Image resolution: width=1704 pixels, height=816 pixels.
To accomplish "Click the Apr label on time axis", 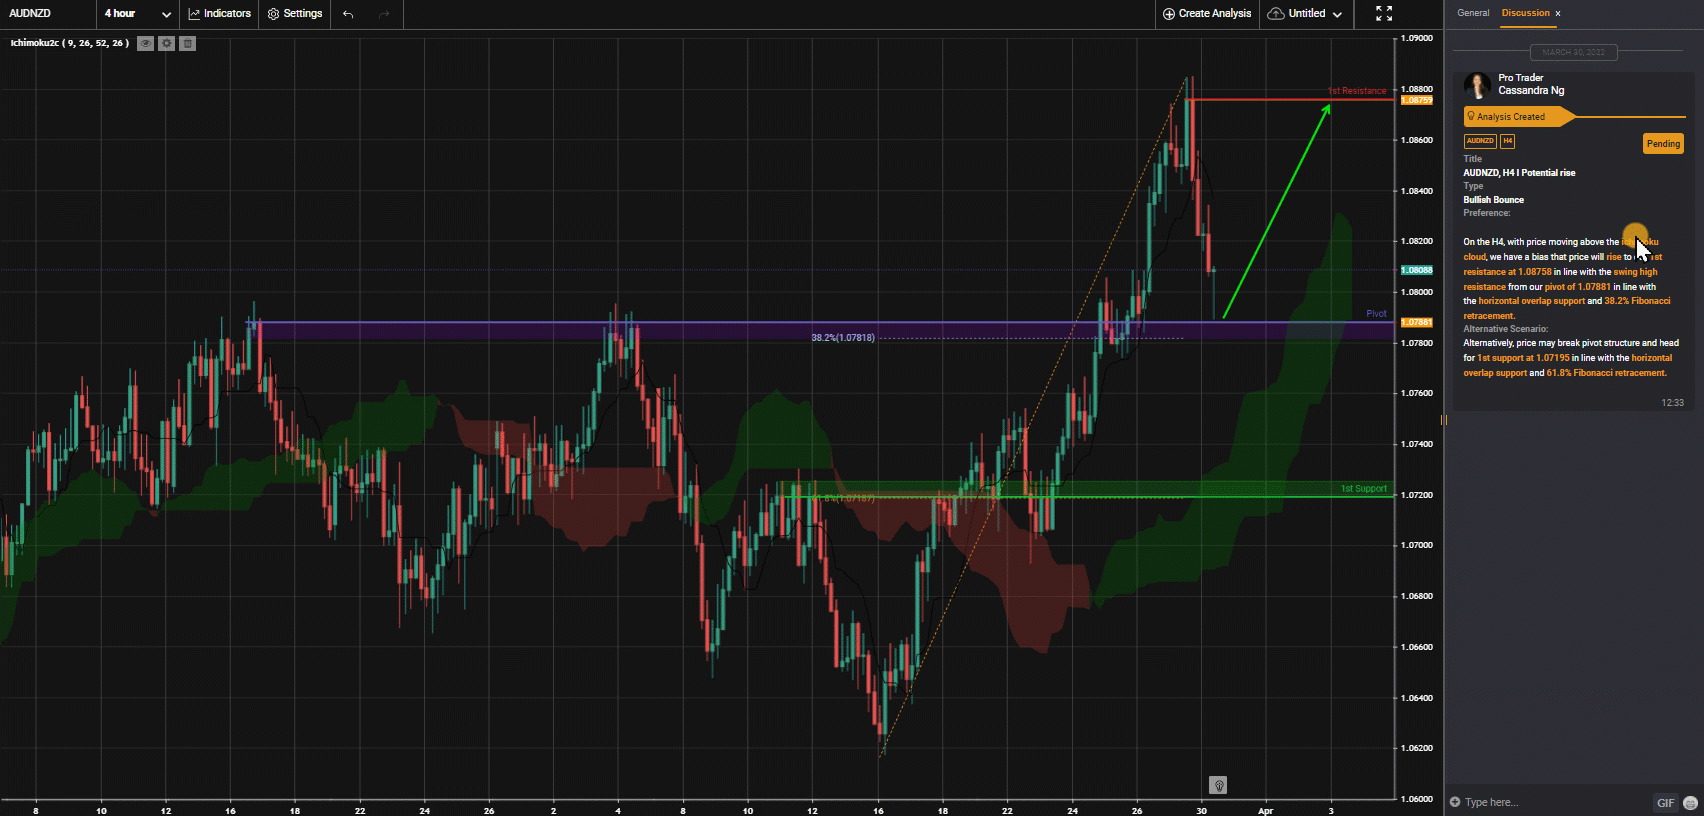I will (1265, 810).
